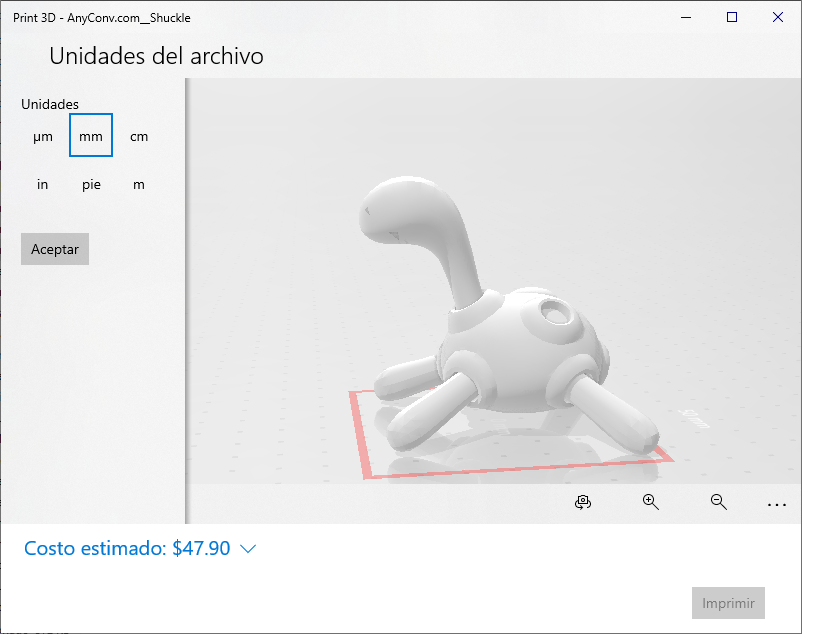Set the file units to meters
819x634 pixels.
[x=138, y=184]
